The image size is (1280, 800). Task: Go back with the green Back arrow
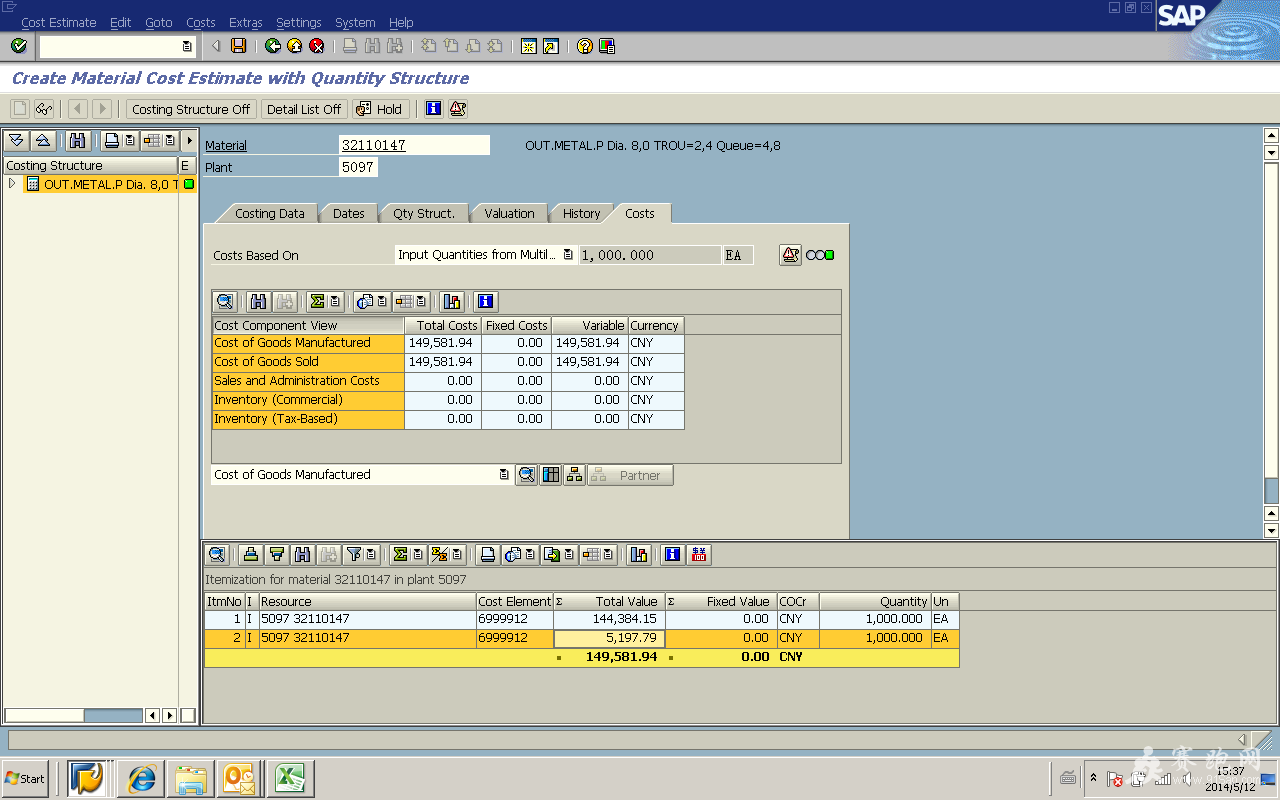pos(273,46)
